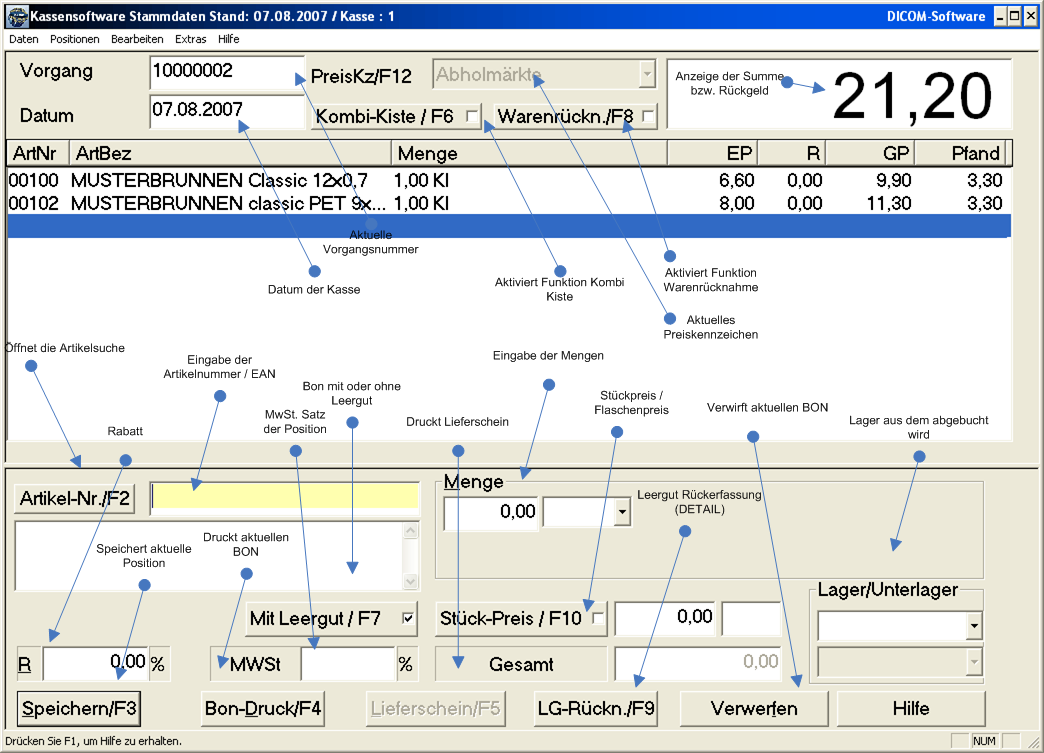Click the Verwerfen button

[754, 709]
